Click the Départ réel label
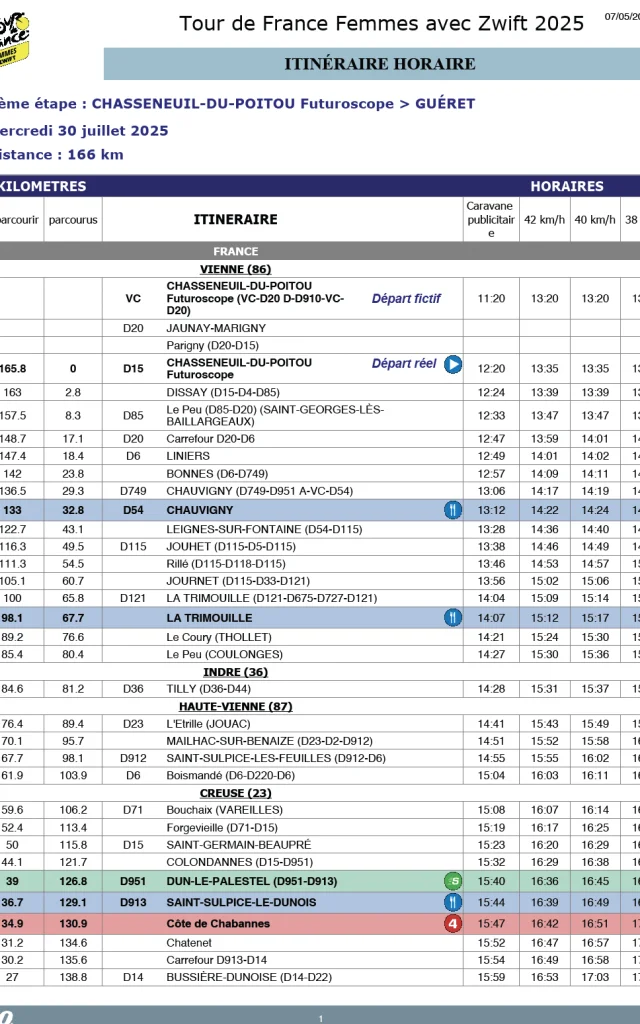640x1024 pixels. pyautogui.click(x=404, y=364)
